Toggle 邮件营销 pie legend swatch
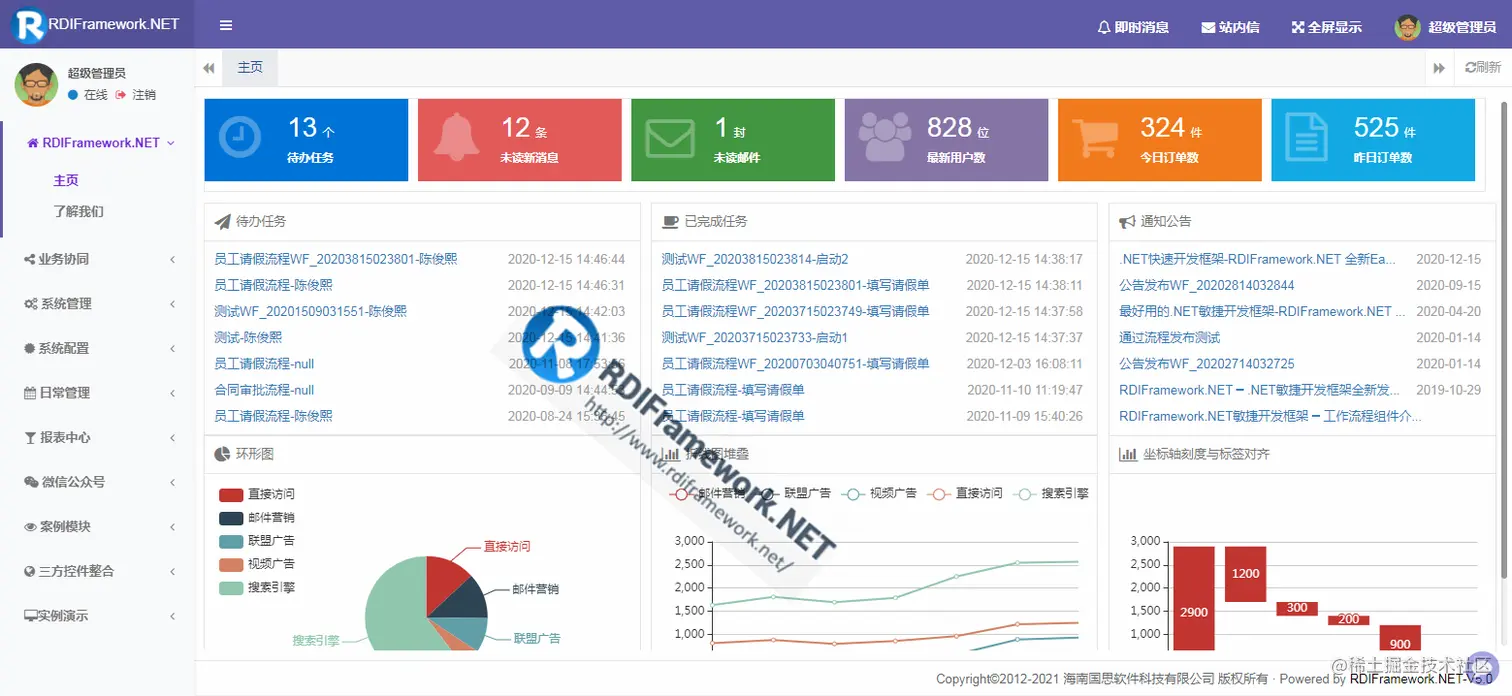 [x=231, y=518]
